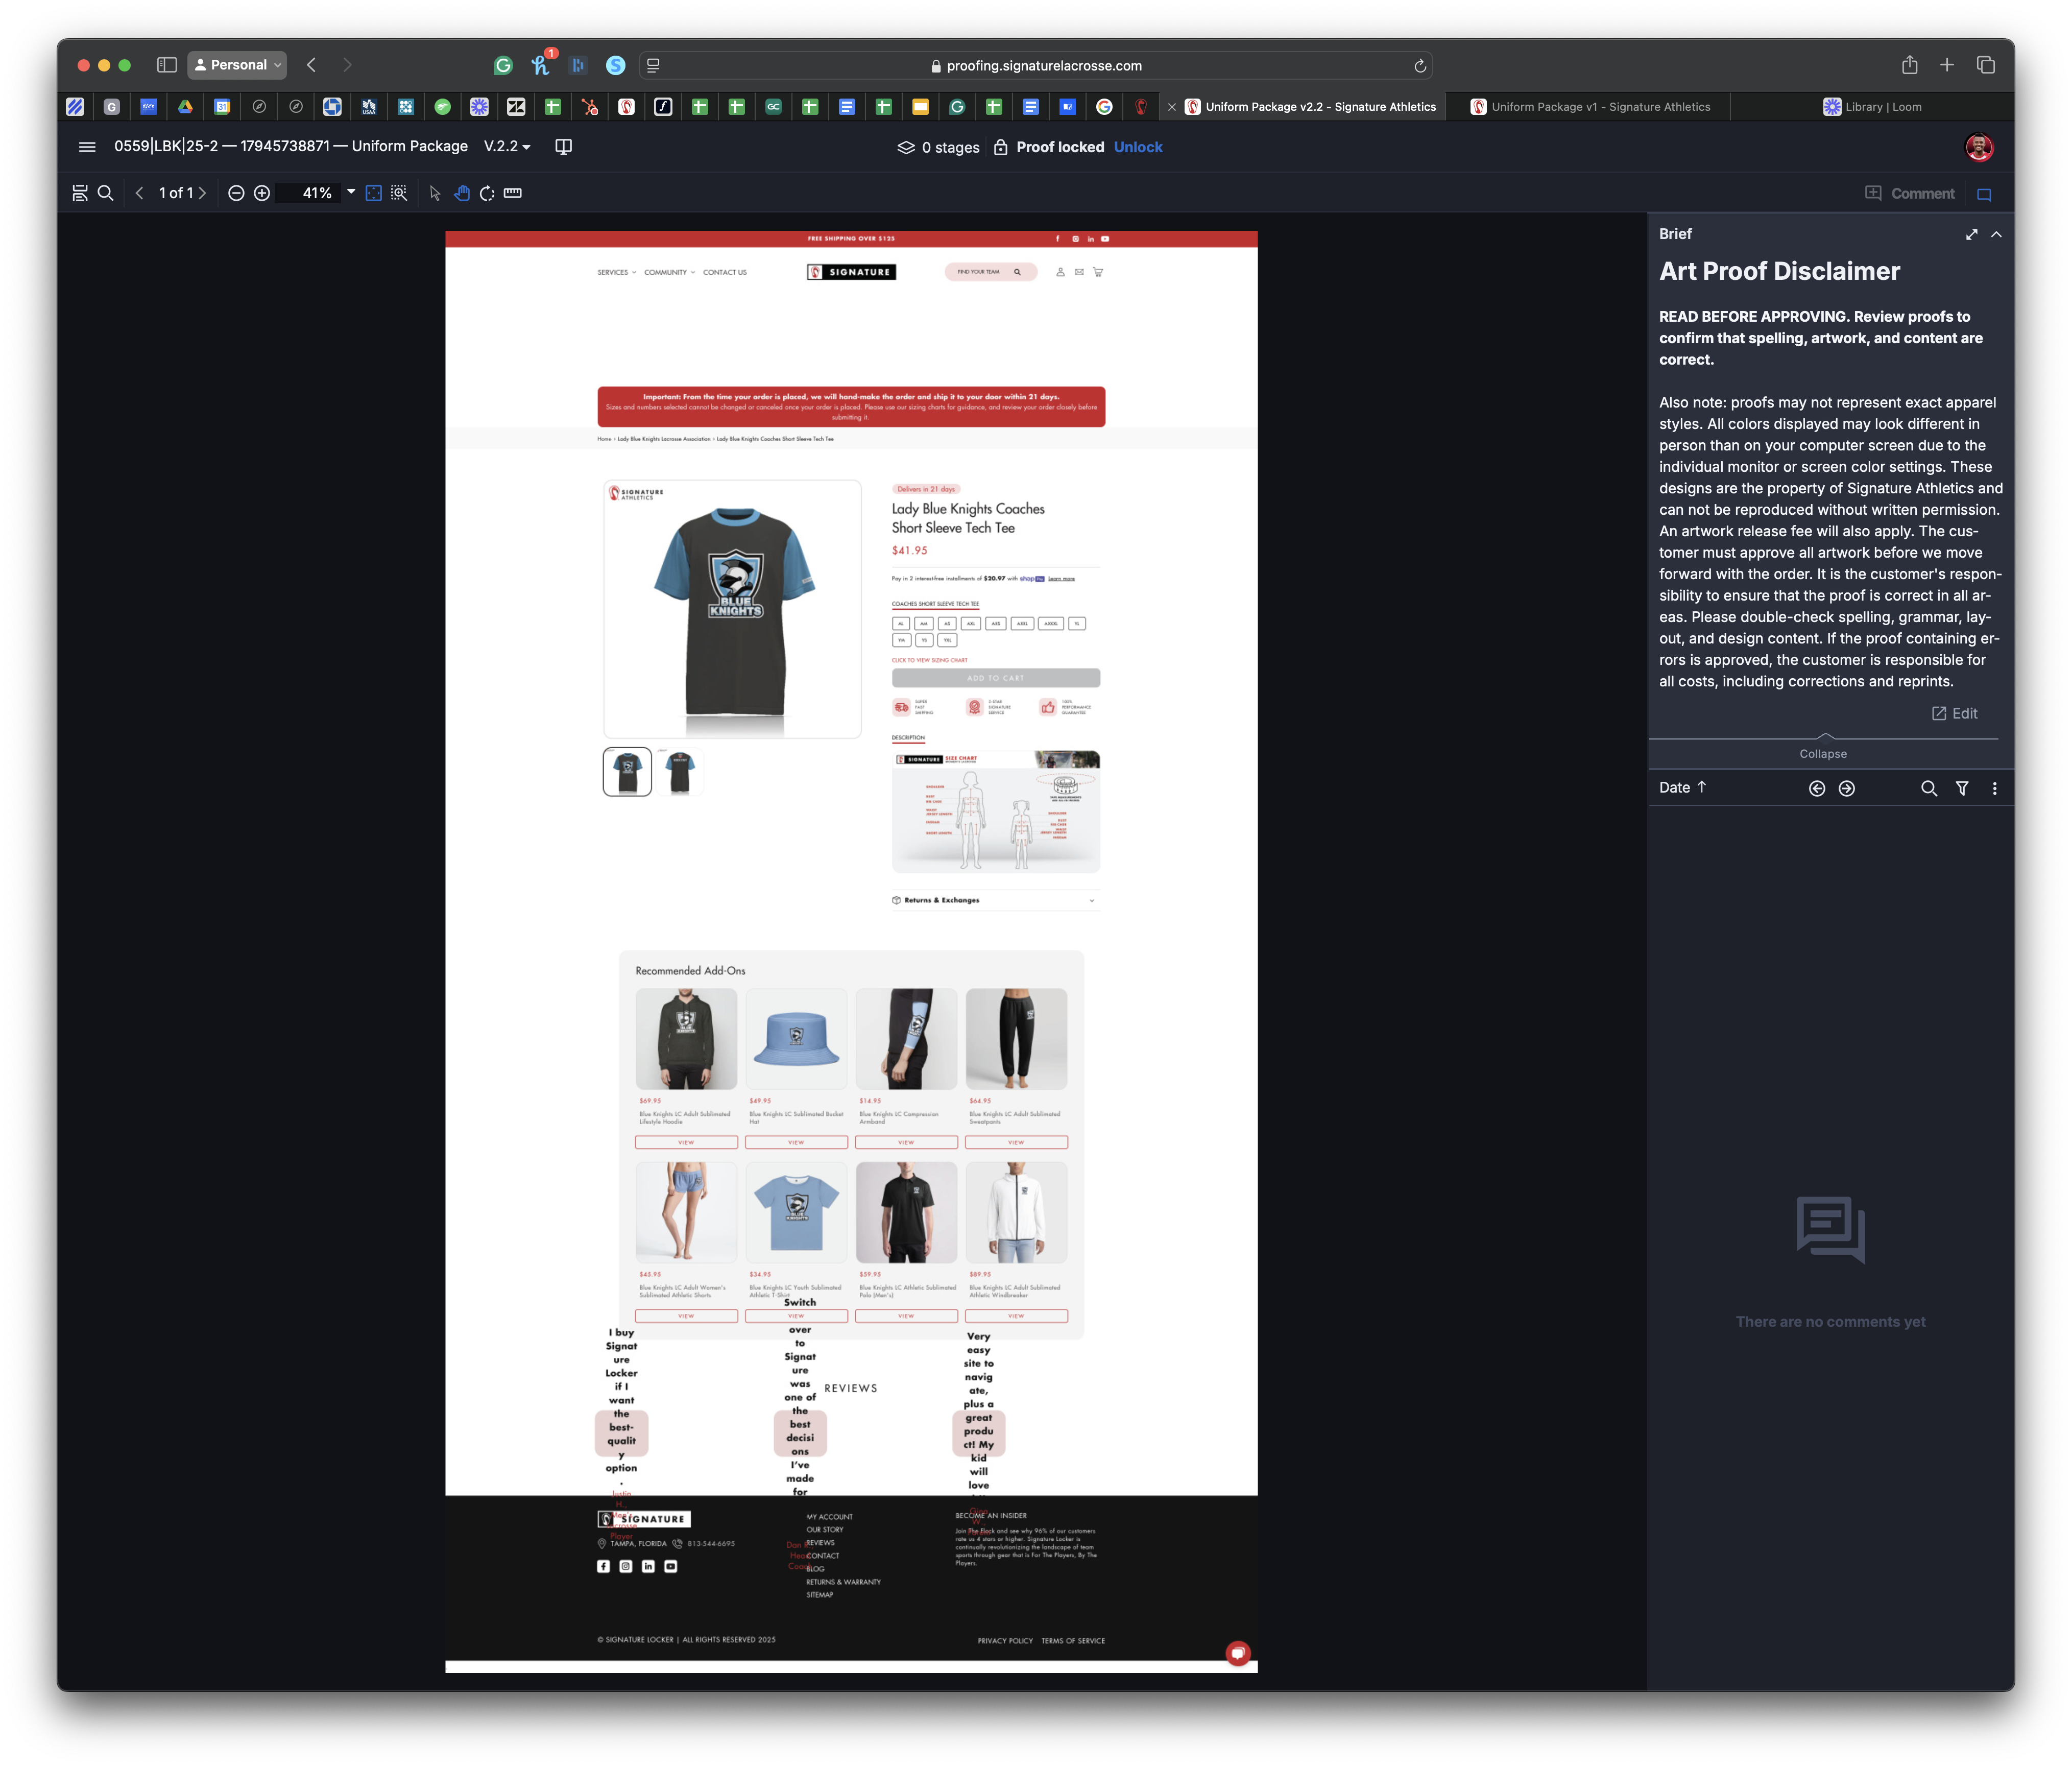Click the Unlock link
This screenshot has height=1767, width=2072.
1138,147
